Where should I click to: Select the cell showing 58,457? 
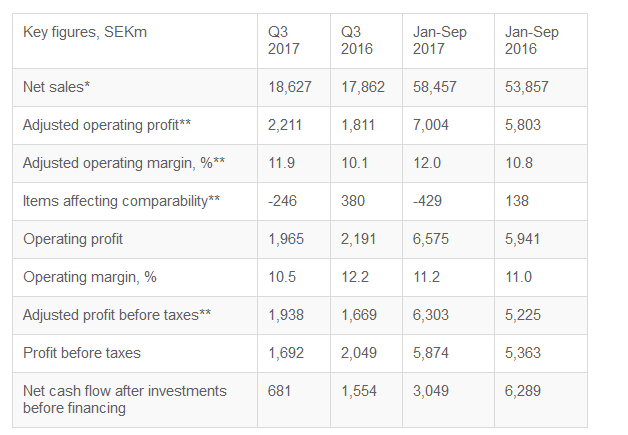coord(434,87)
